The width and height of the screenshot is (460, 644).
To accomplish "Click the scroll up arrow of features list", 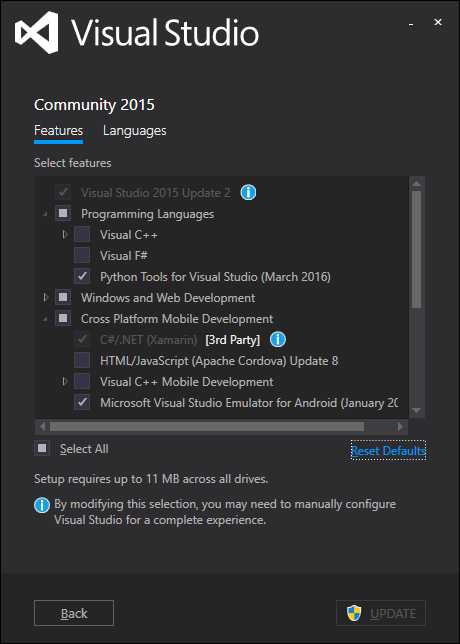I will [416, 184].
